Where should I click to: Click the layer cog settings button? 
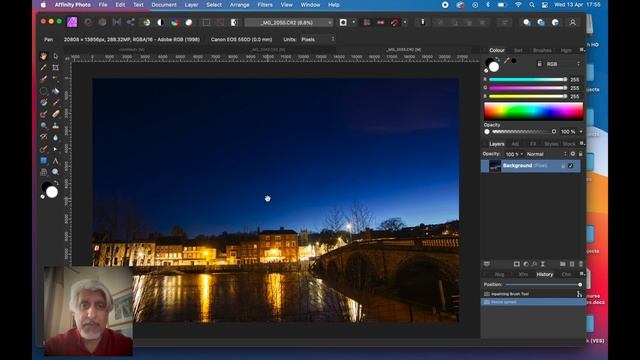point(573,154)
